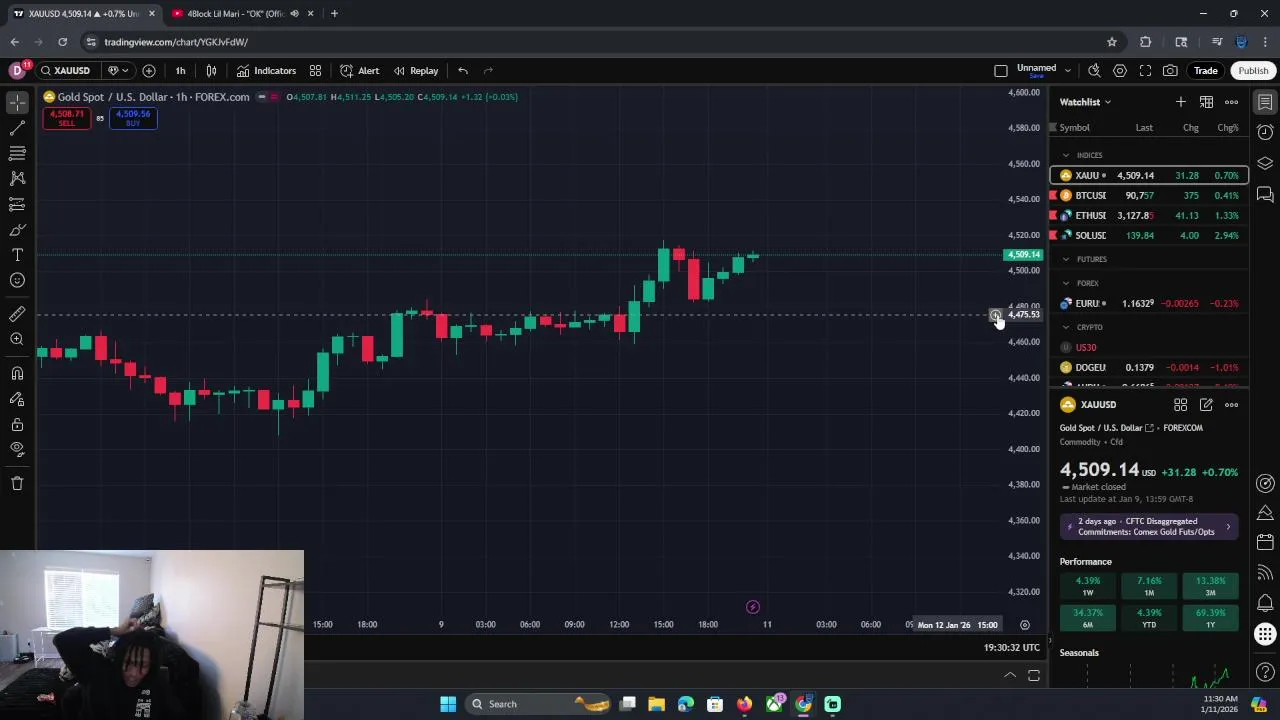Open the Watchlist name dropdown
Viewport: 1280px width, 720px height.
tap(1085, 102)
